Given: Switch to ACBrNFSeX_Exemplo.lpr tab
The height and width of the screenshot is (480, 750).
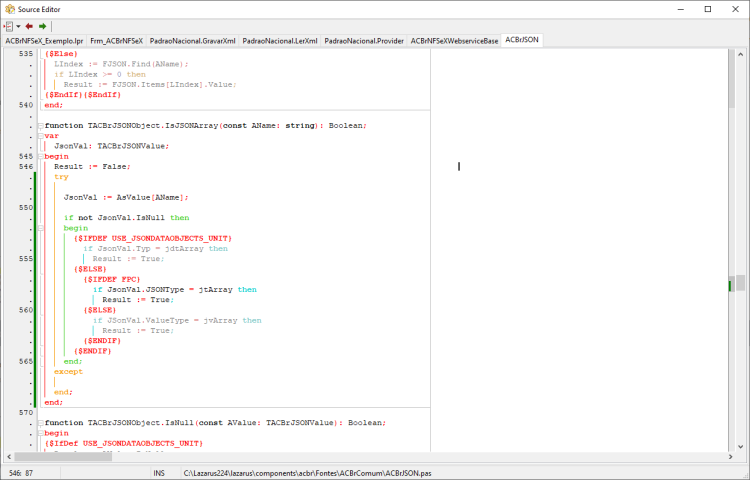Looking at the screenshot, I should tap(44, 41).
